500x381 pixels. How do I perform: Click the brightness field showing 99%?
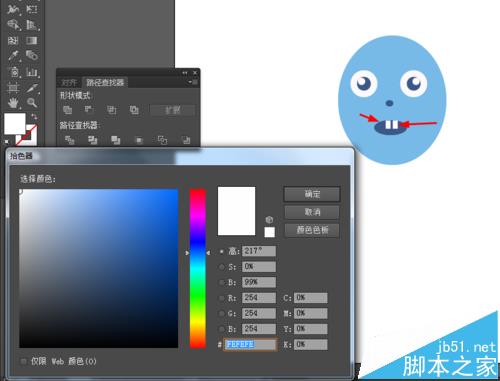pyautogui.click(x=259, y=282)
